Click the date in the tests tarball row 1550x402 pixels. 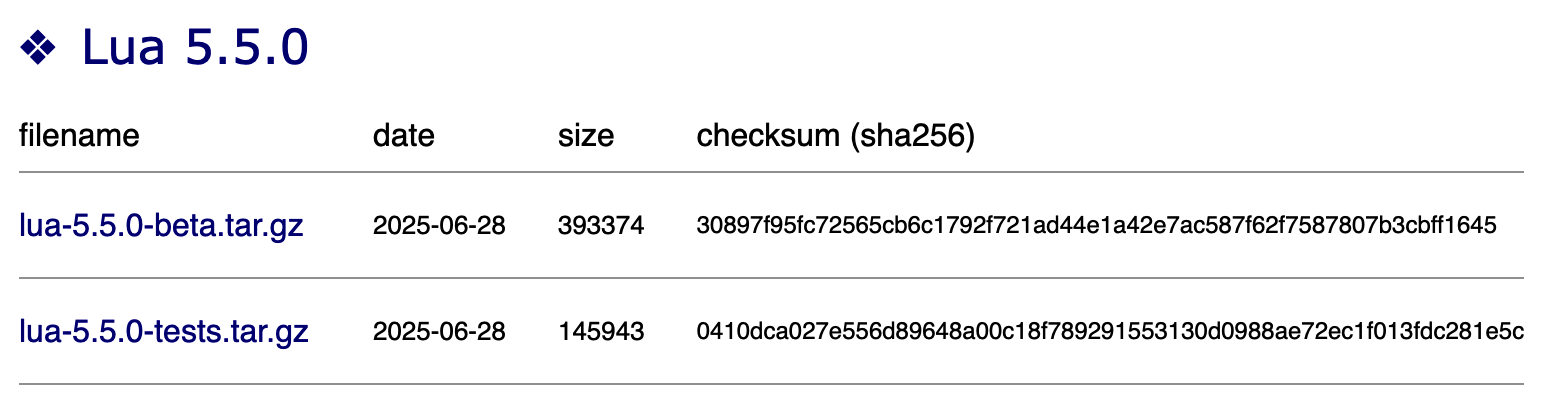coord(439,331)
